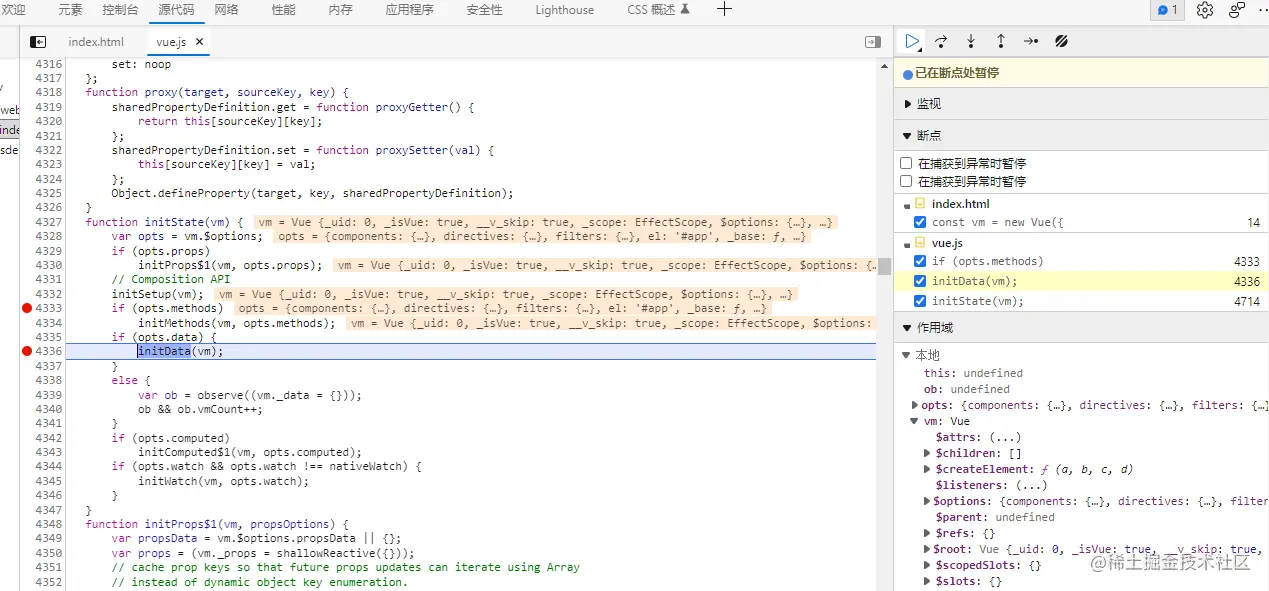Jump to breakpoint line number 4714
The width and height of the screenshot is (1269, 591).
pyautogui.click(x=1246, y=301)
